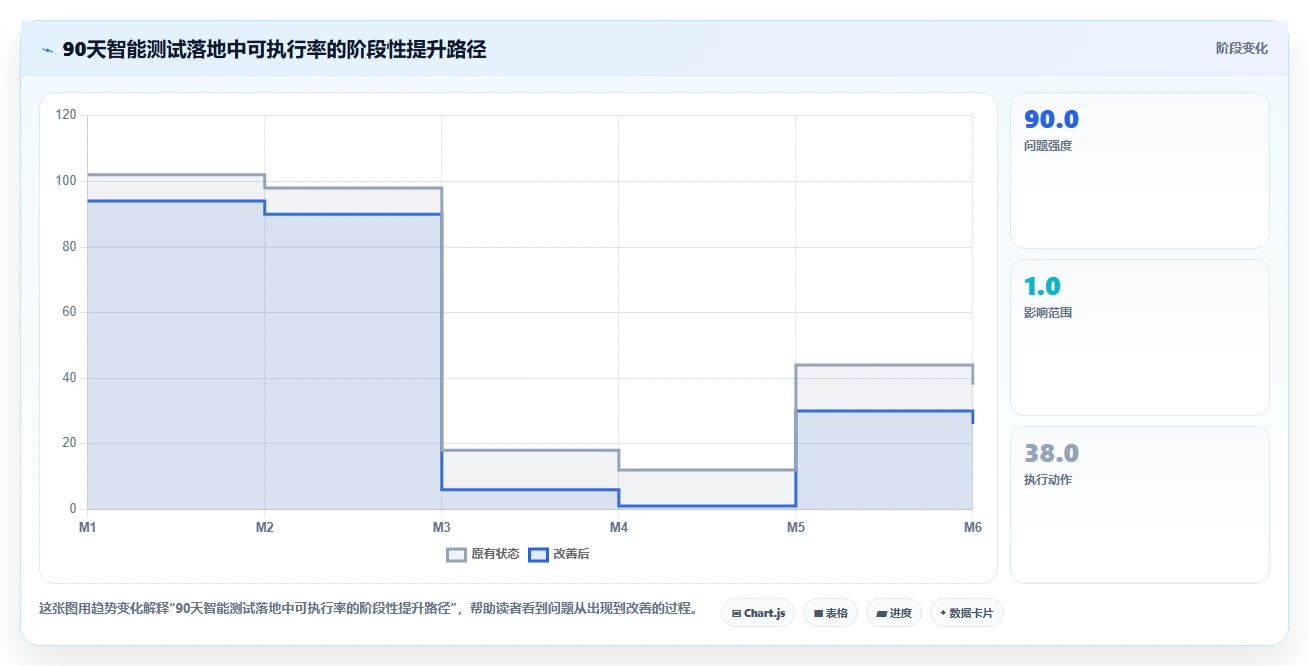Click the chart title 90天智能测试落地中可执行率的阶段性提升路径
This screenshot has height=666, width=1309.
click(274, 49)
